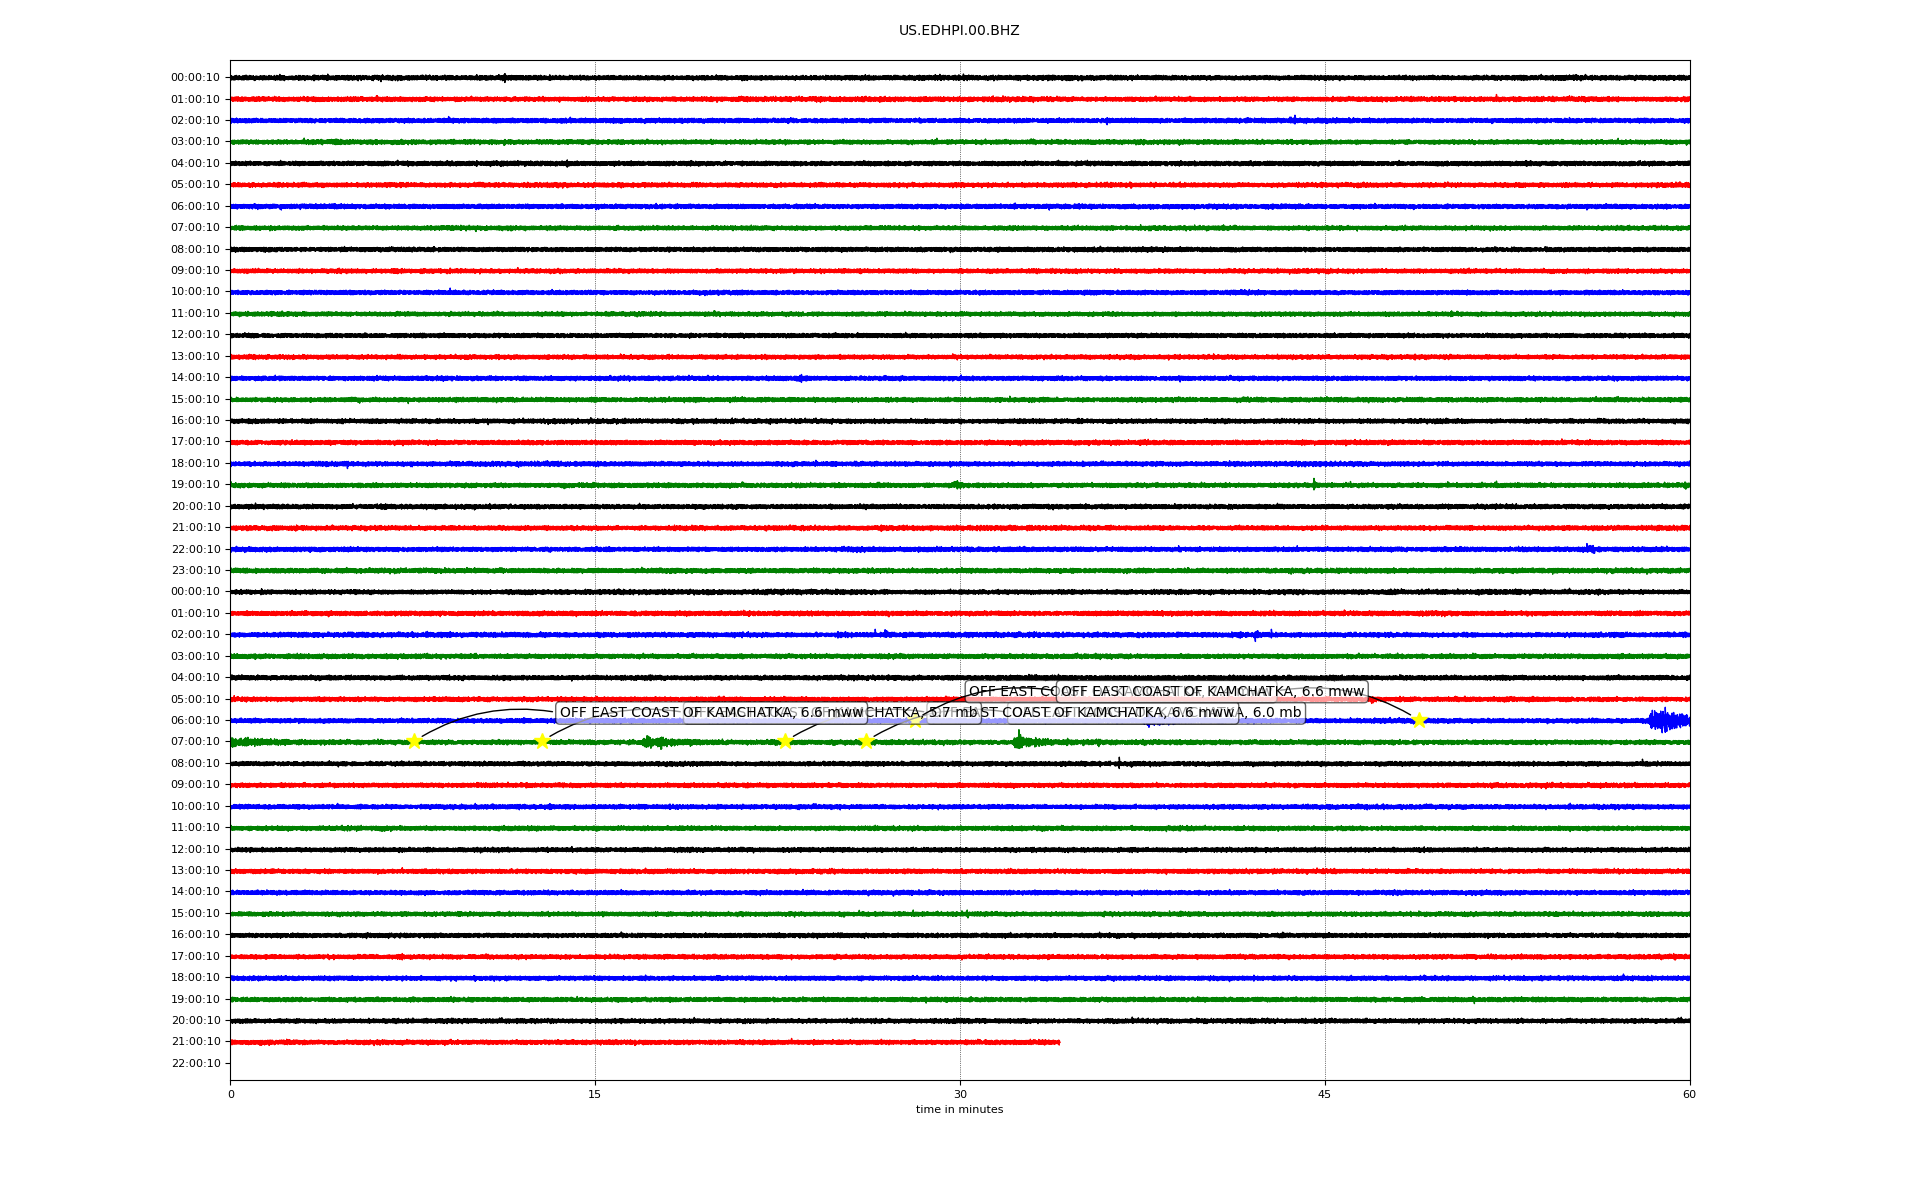
Task: Click the 21:00:10 label beside the partial red trace
Action: 195,1042
